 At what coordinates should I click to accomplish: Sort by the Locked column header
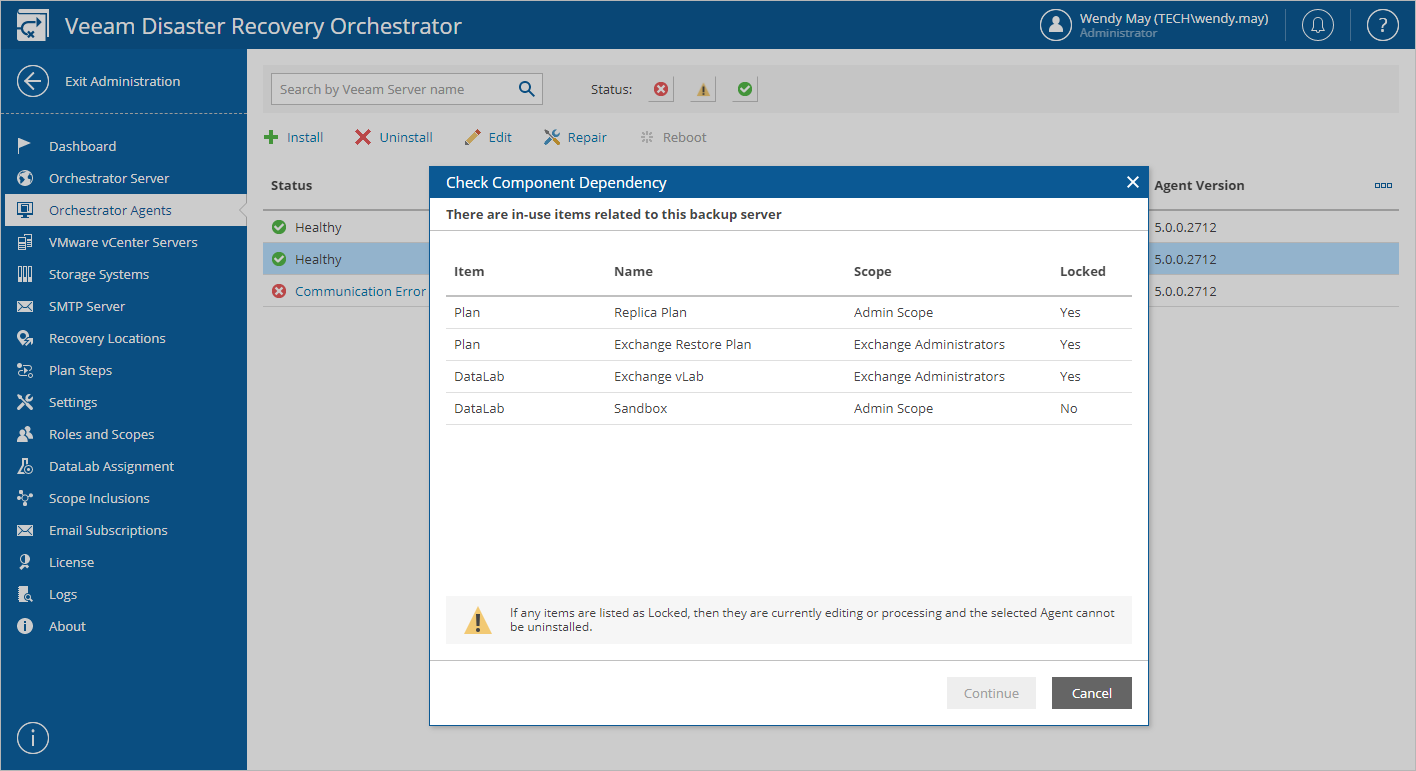[x=1082, y=271]
